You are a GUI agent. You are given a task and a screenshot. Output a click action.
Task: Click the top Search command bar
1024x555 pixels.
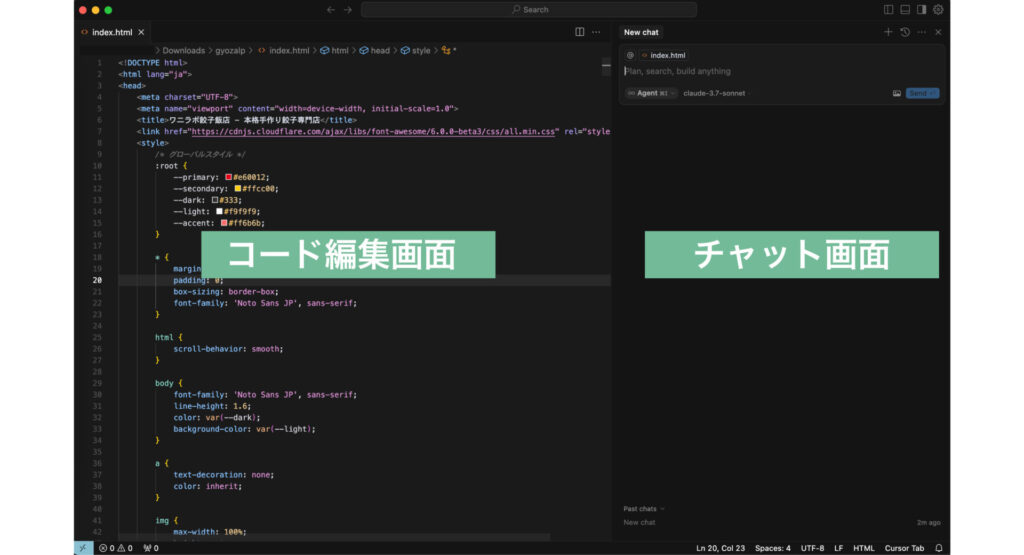pyautogui.click(x=529, y=10)
